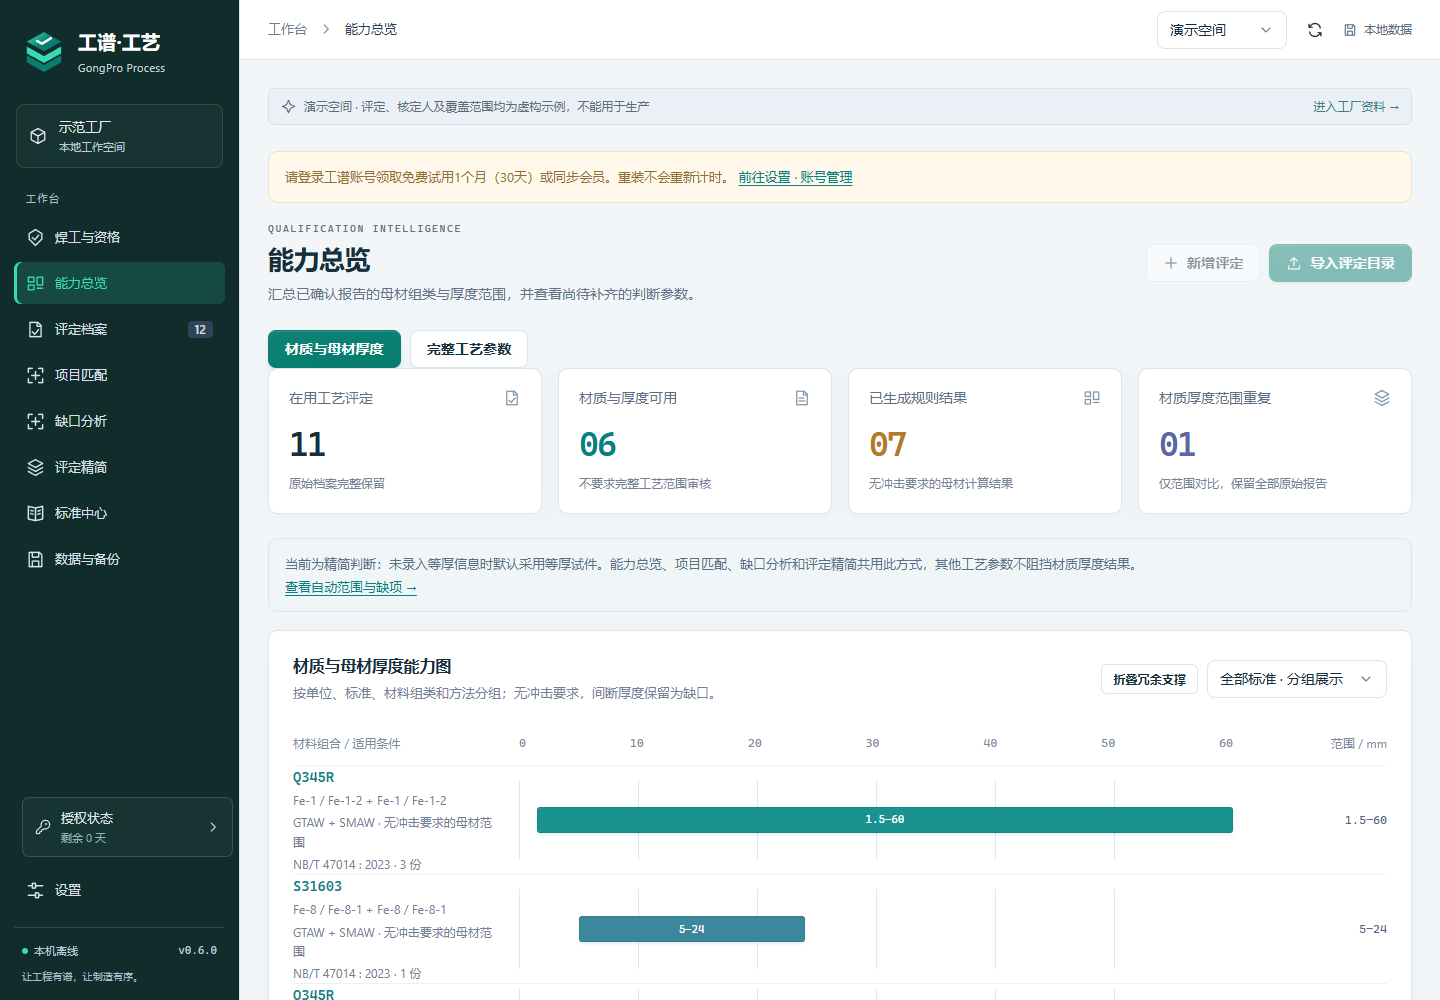The height and width of the screenshot is (1000, 1440).
Task: Click the GongPro Process logo icon
Action: (x=44, y=52)
